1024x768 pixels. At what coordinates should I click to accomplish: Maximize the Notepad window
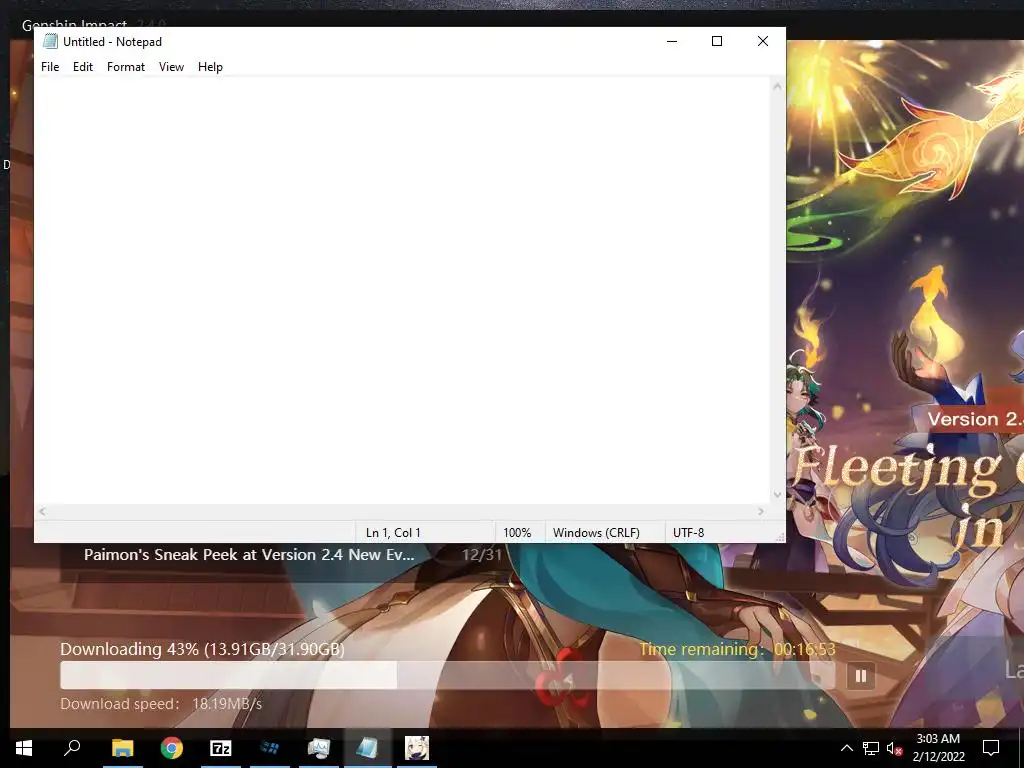717,41
